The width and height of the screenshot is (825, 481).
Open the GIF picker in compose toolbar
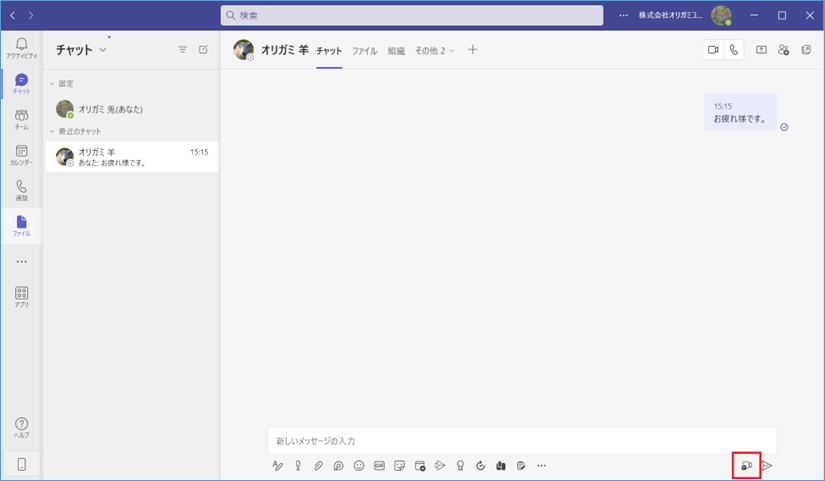379,465
